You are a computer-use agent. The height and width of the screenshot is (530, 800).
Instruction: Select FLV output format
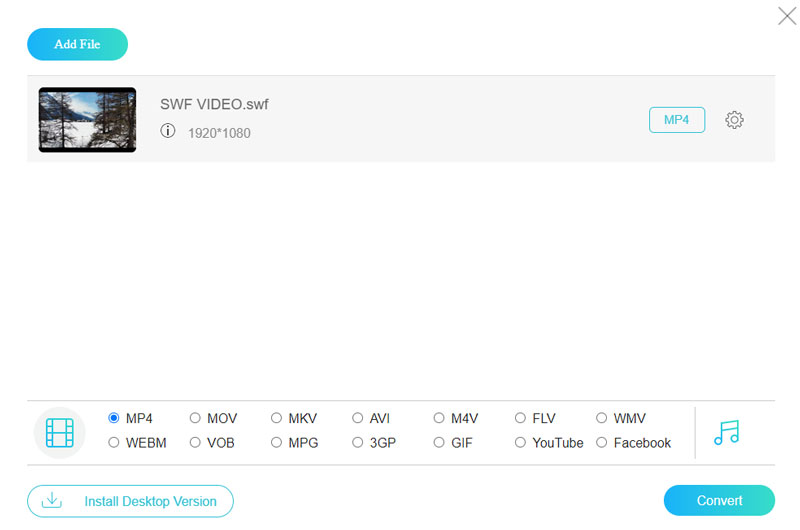[x=521, y=418]
